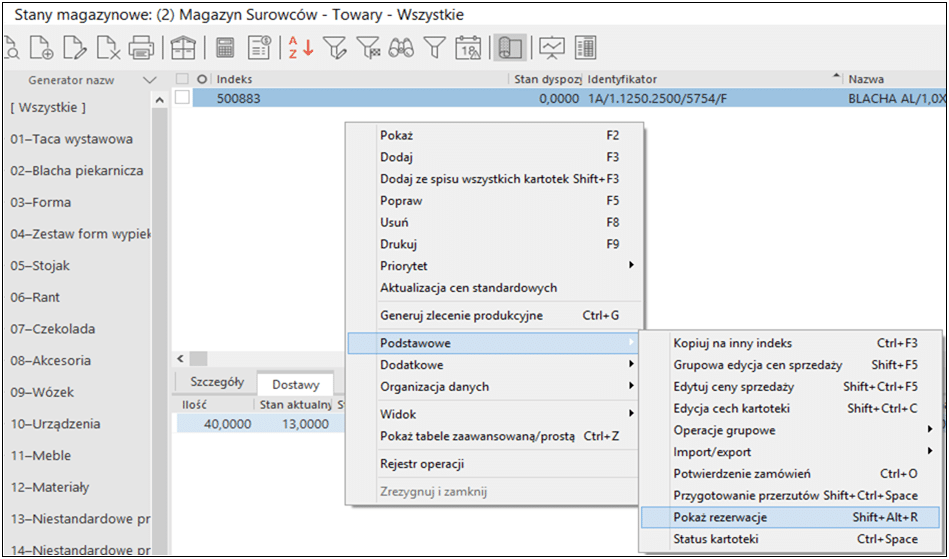
Task: Select the 12–Materiały category in the sidebar
Action: (x=50, y=487)
